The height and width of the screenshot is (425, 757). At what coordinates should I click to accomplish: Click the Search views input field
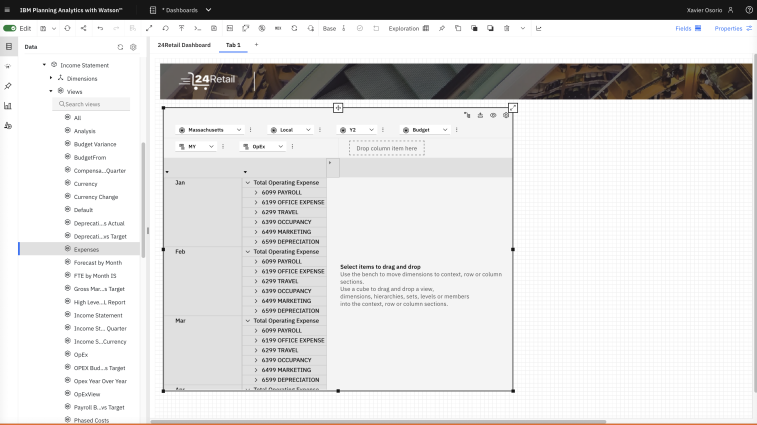pyautogui.click(x=91, y=104)
